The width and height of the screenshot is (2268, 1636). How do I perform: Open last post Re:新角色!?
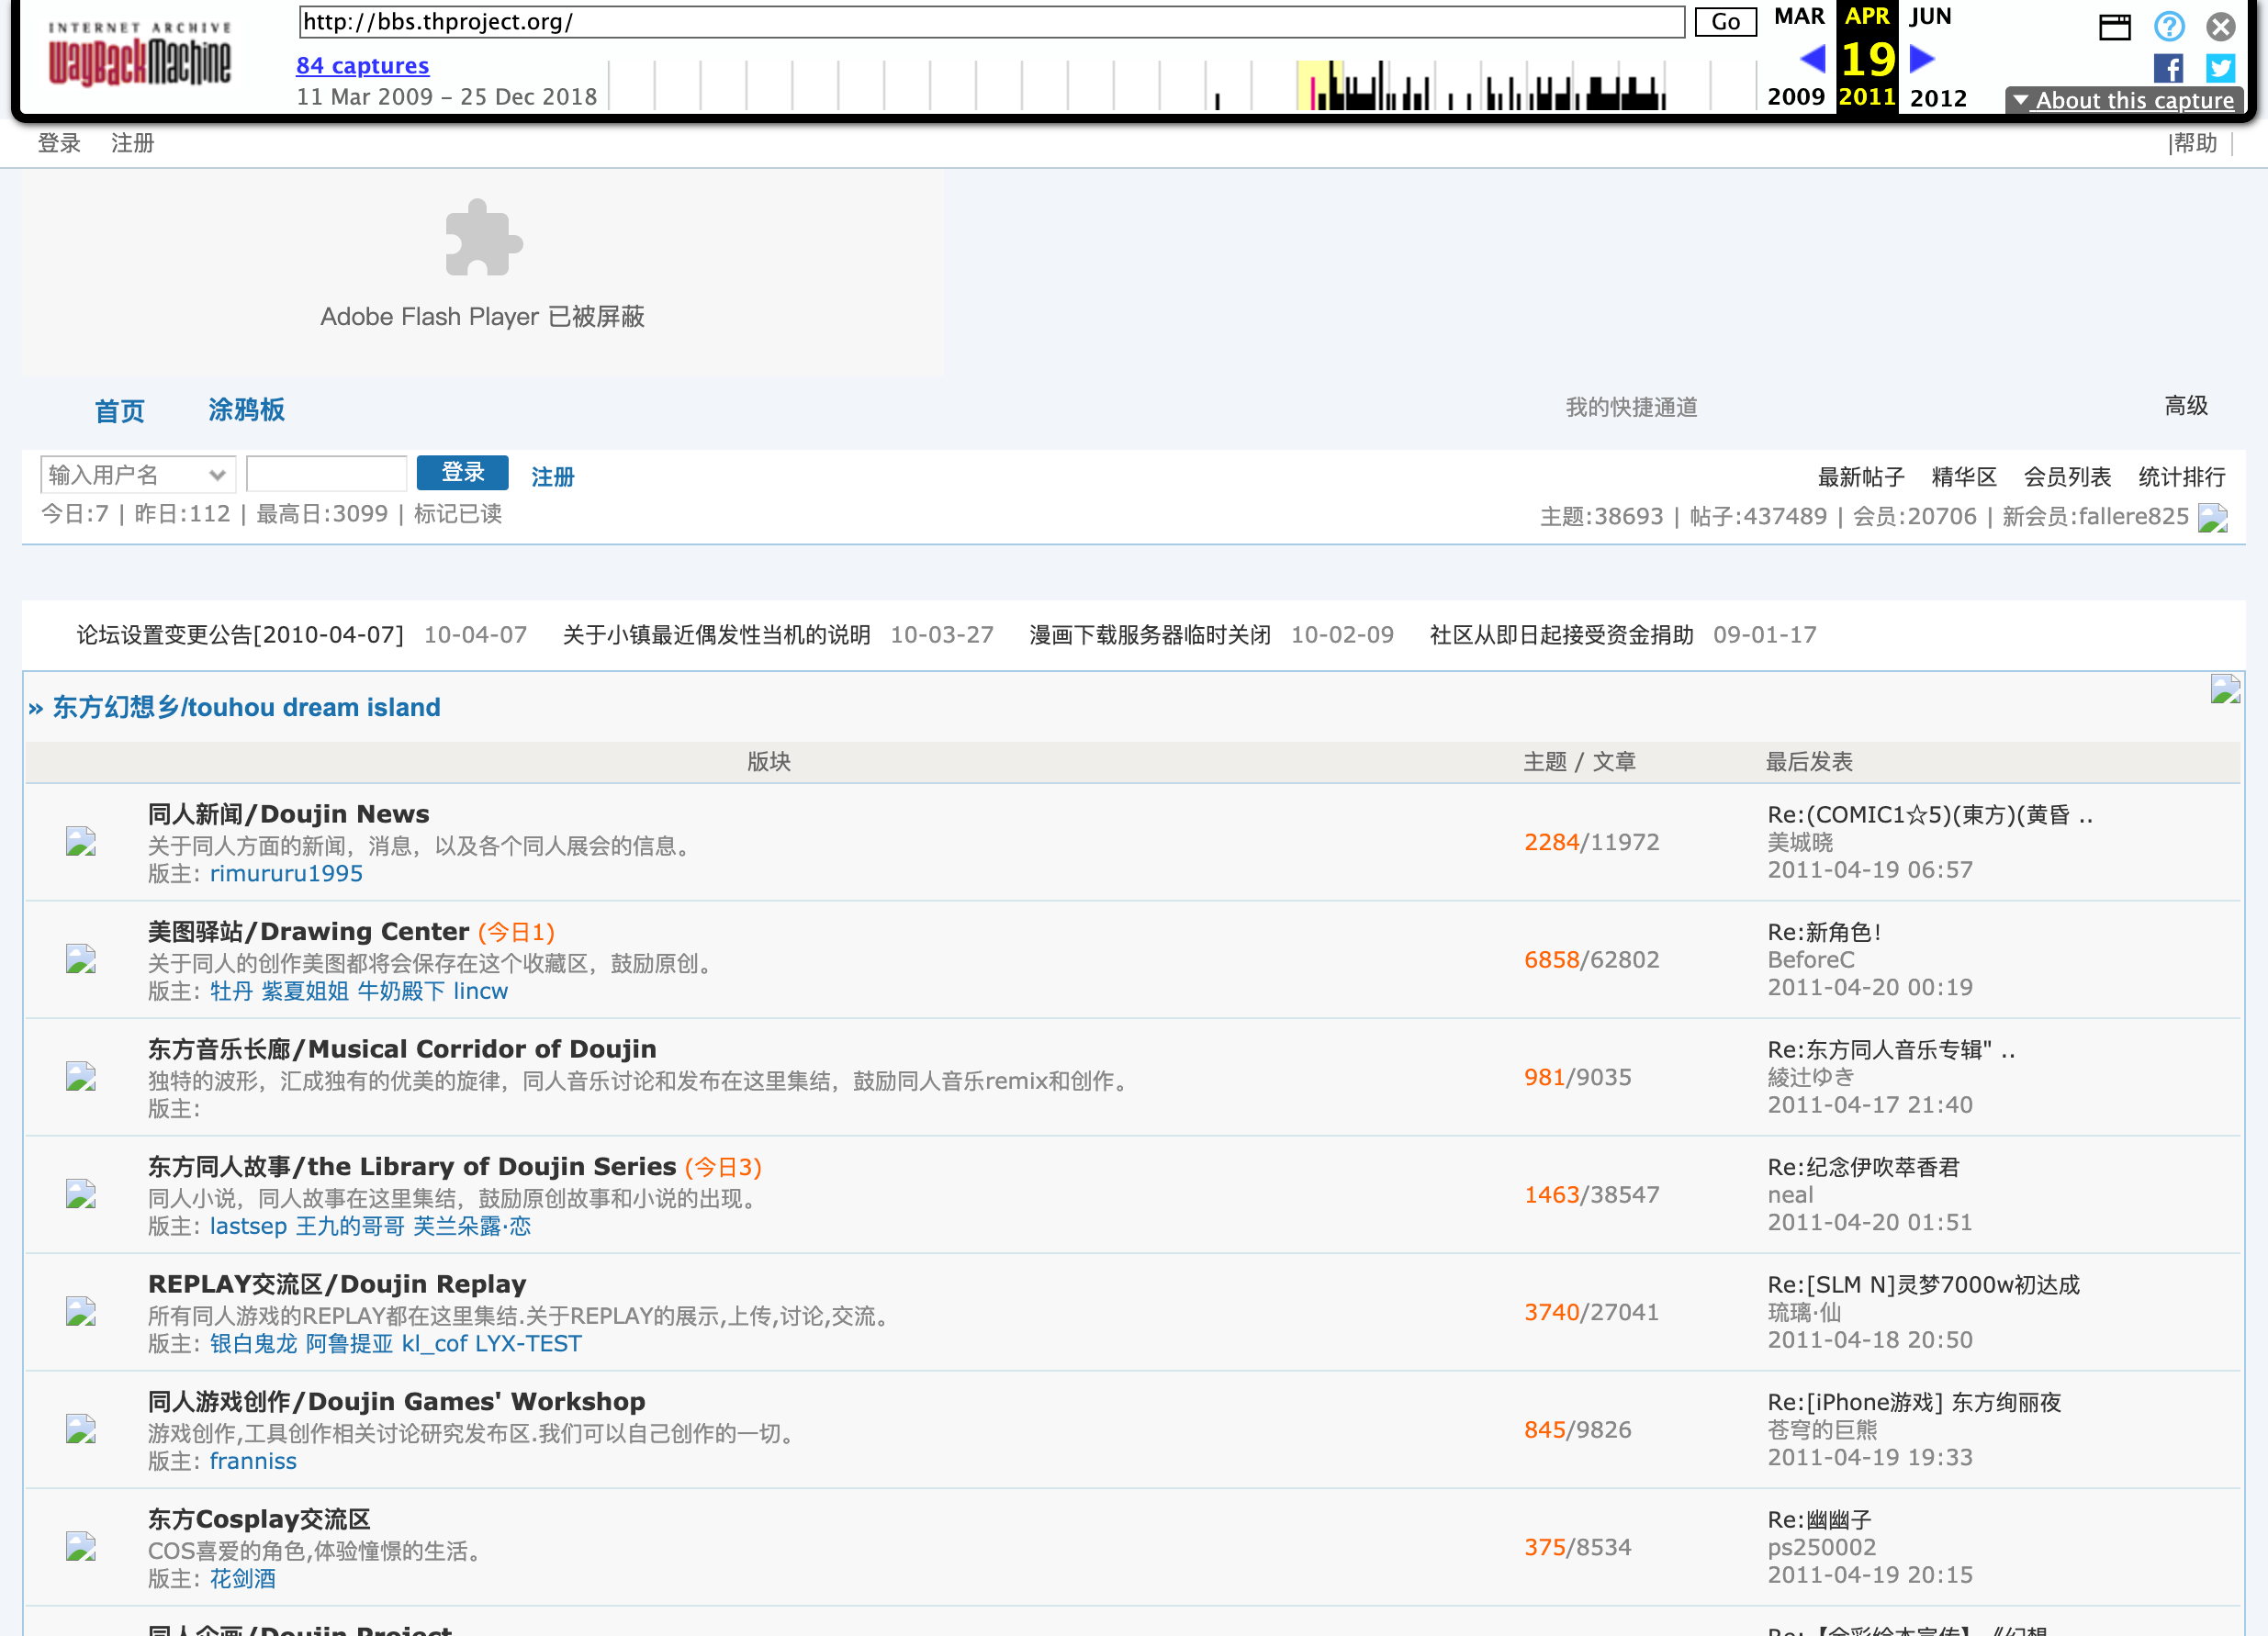point(1824,932)
